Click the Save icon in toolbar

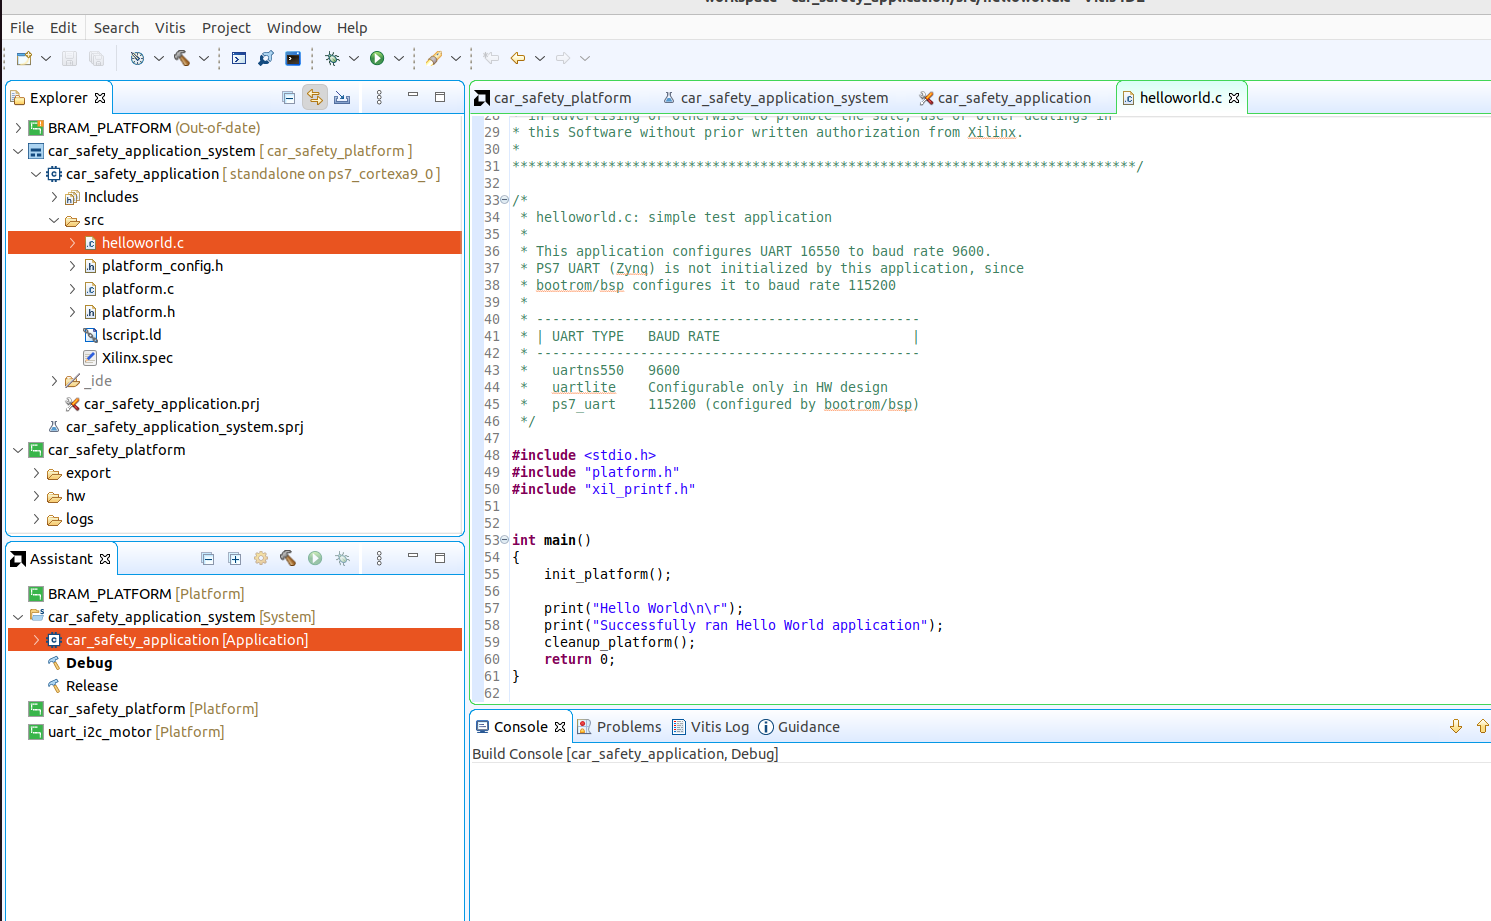[x=69, y=58]
